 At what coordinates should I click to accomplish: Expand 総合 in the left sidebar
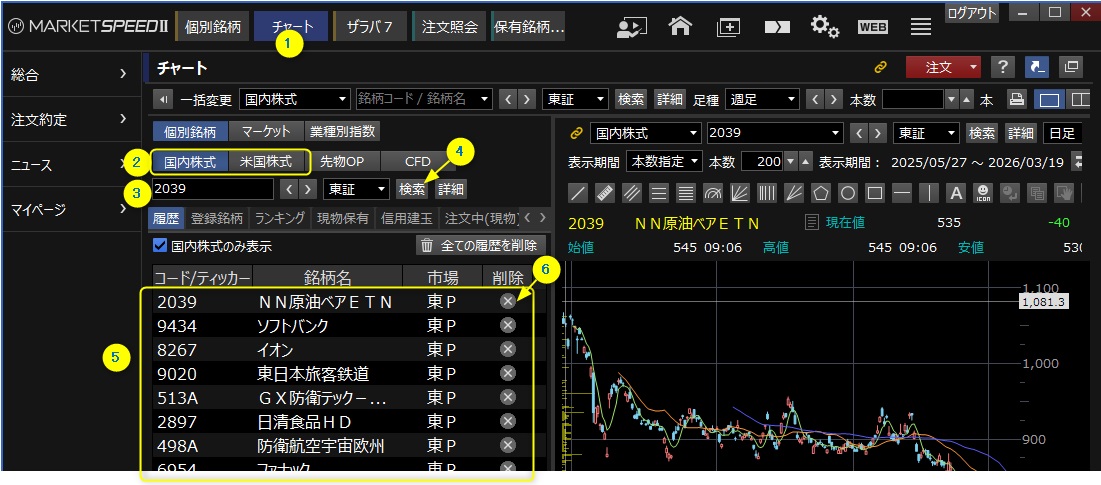pos(71,74)
